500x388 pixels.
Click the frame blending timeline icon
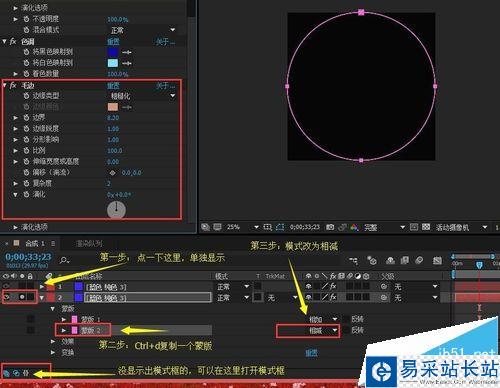pos(405,260)
